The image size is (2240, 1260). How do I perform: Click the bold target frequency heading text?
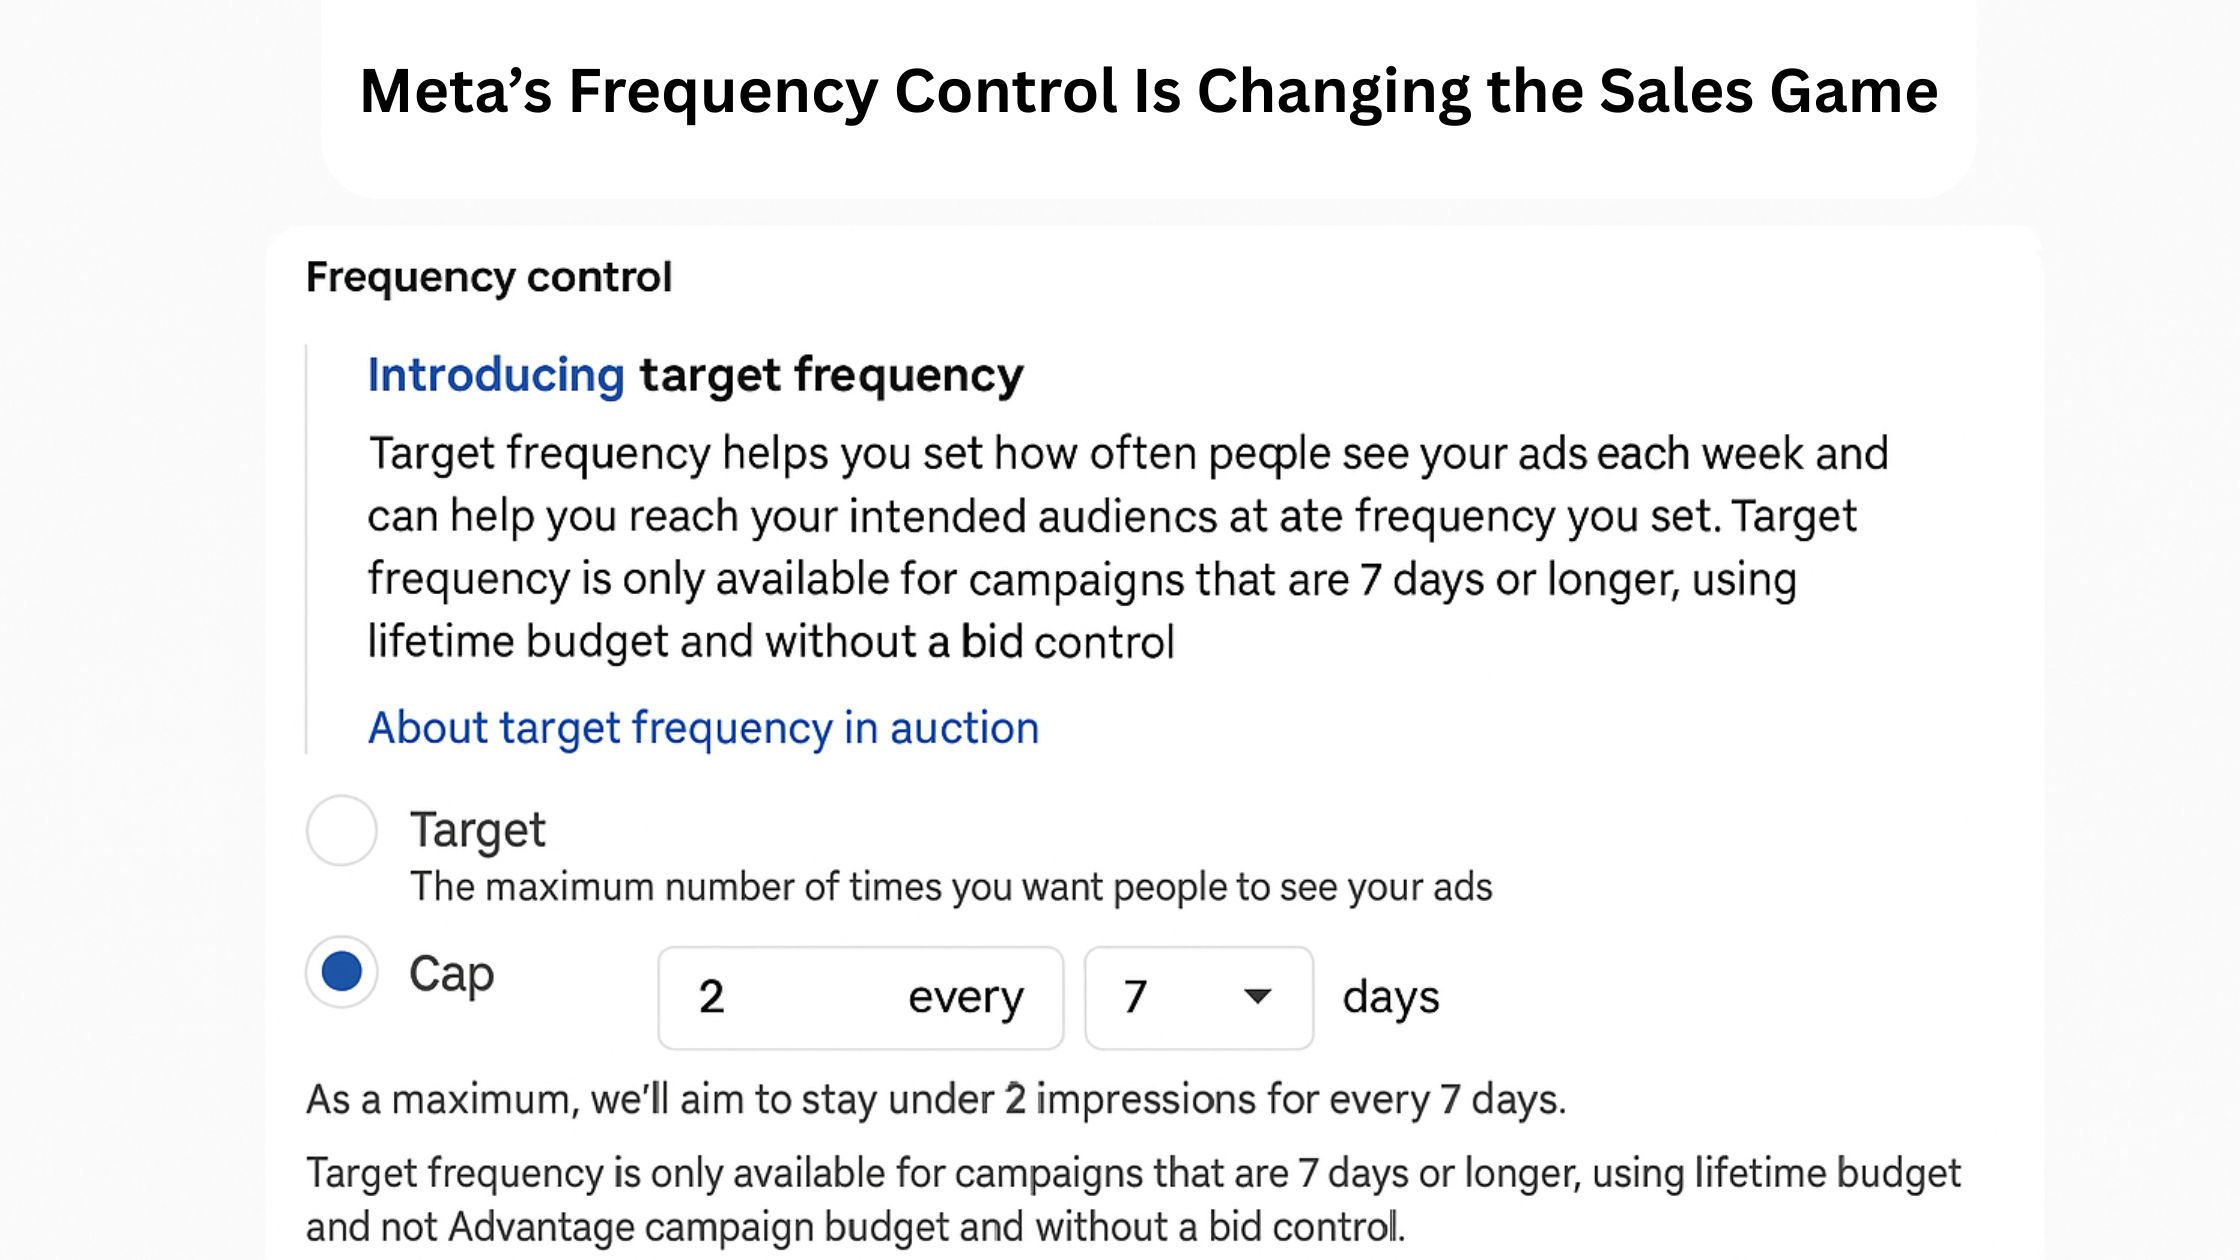(x=832, y=375)
